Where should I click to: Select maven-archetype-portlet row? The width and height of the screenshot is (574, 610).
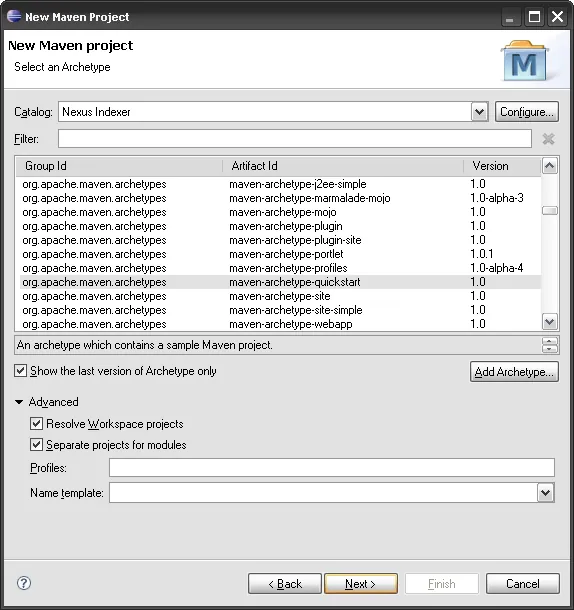279,254
